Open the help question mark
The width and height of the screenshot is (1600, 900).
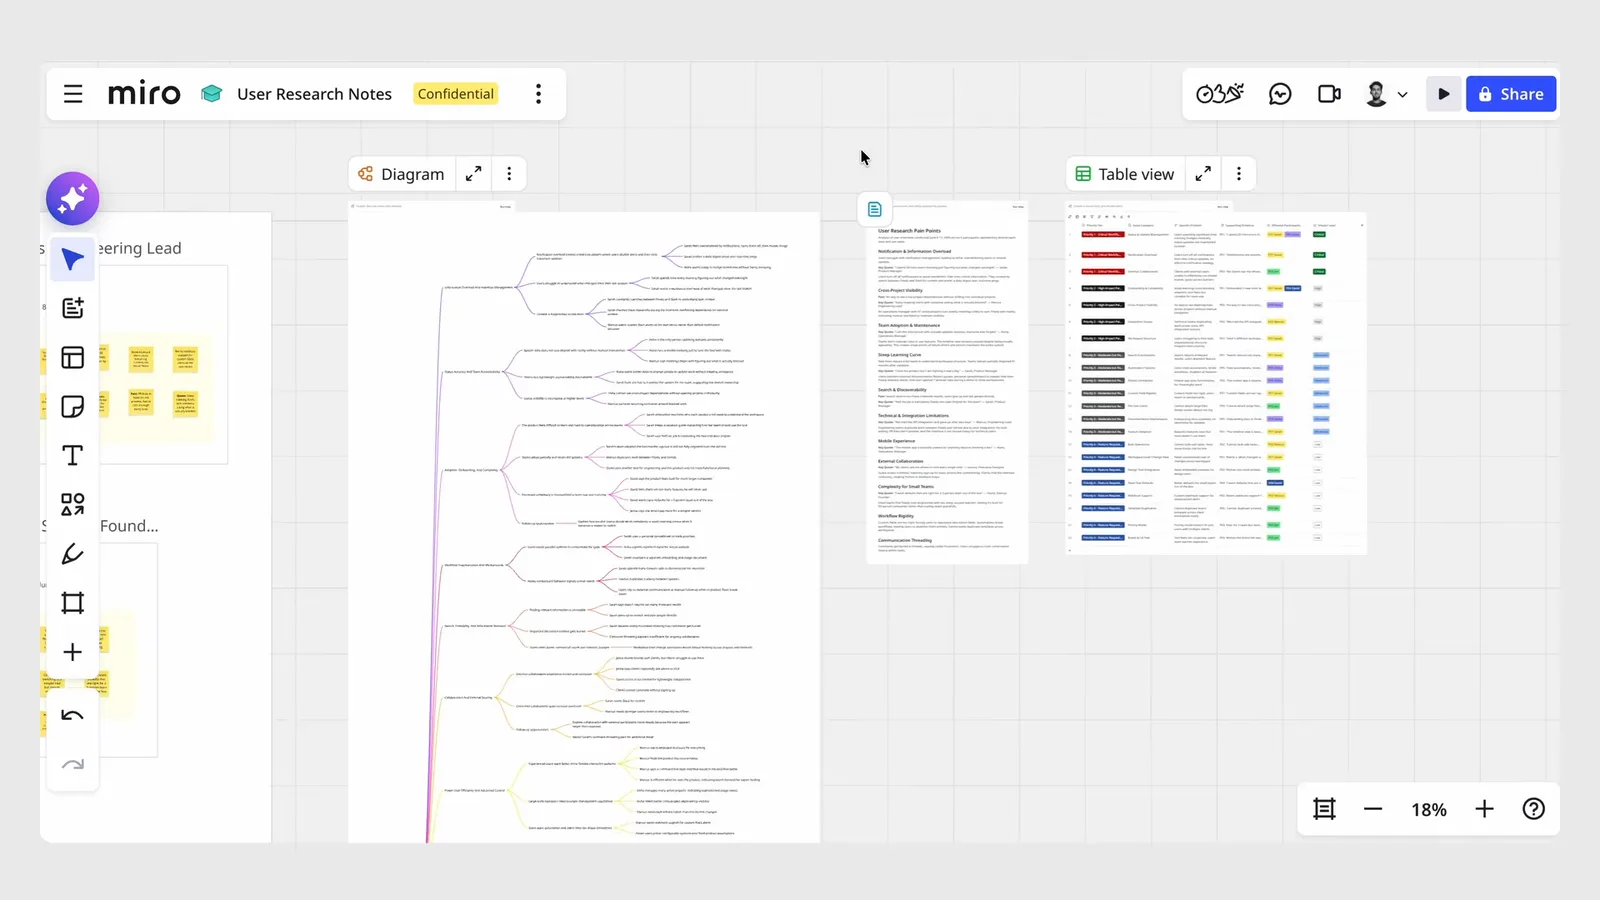click(1534, 809)
